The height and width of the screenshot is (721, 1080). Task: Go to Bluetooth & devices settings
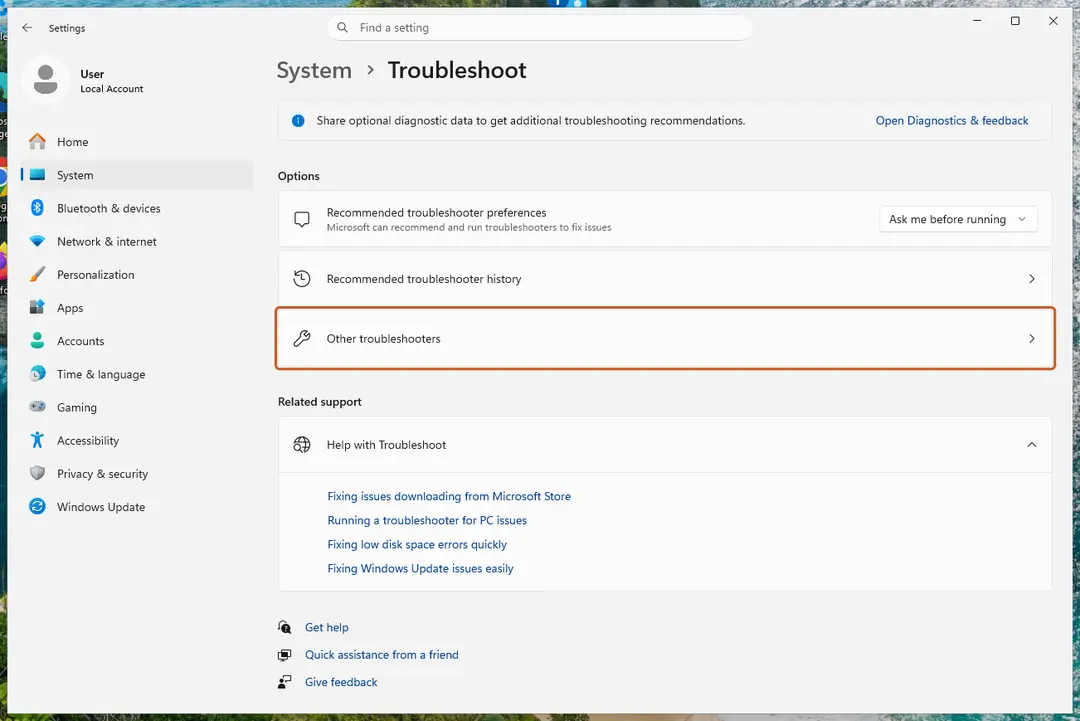pyautogui.click(x=136, y=208)
